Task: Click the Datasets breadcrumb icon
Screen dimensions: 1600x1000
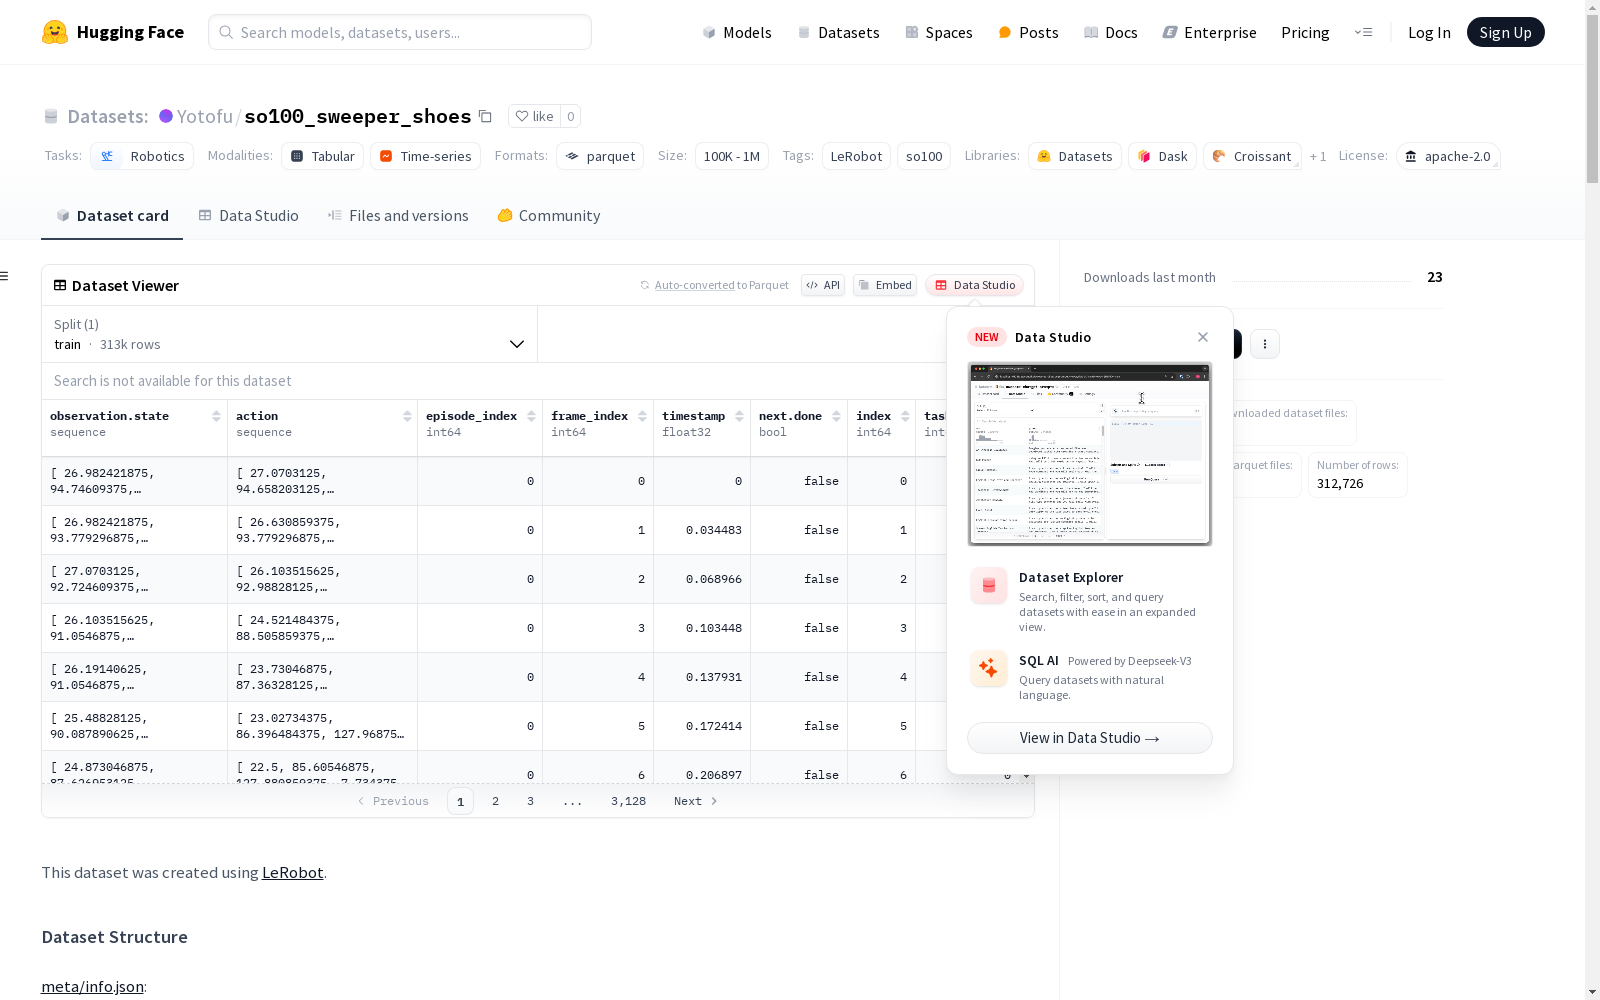Action: coord(51,116)
